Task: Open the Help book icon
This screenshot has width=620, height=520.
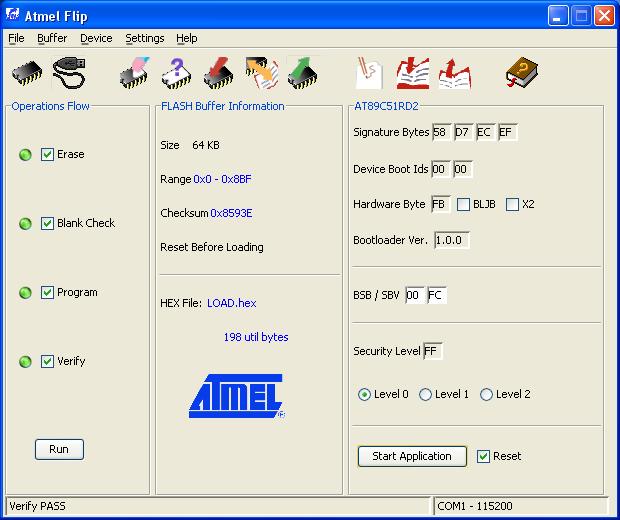Action: tap(522, 73)
